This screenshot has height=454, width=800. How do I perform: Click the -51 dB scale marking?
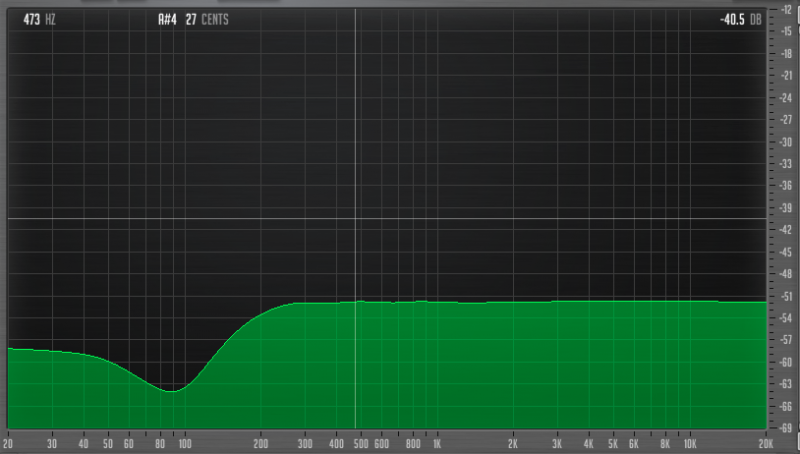click(x=787, y=296)
